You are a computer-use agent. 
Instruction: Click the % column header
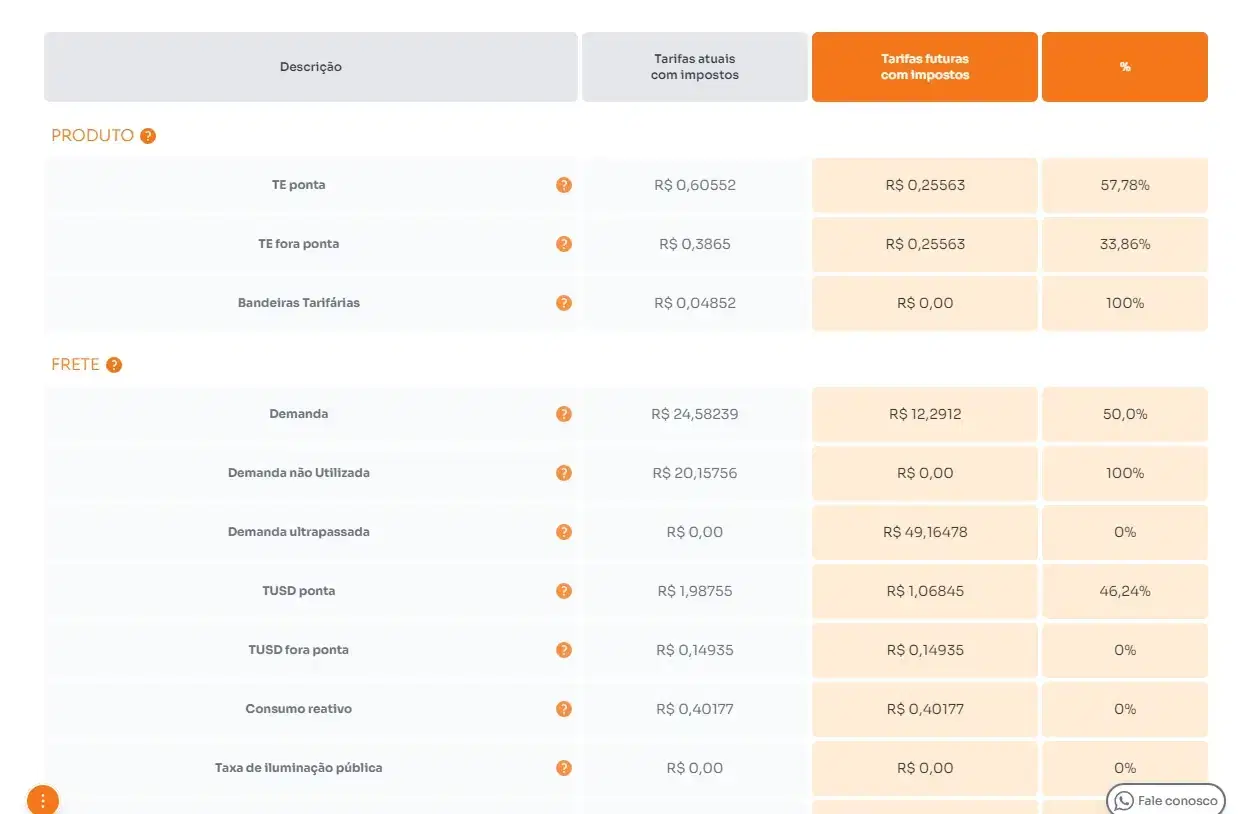(1125, 67)
